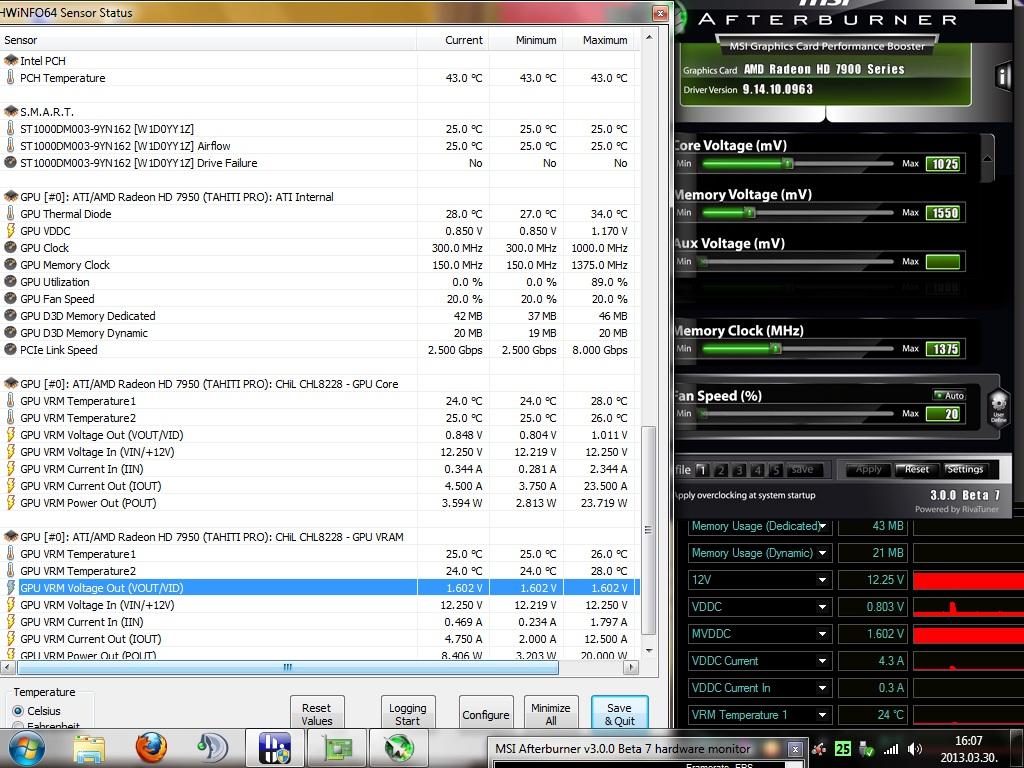Open Windows Explorer from the taskbar
This screenshot has width=1024, height=768.
click(x=89, y=748)
